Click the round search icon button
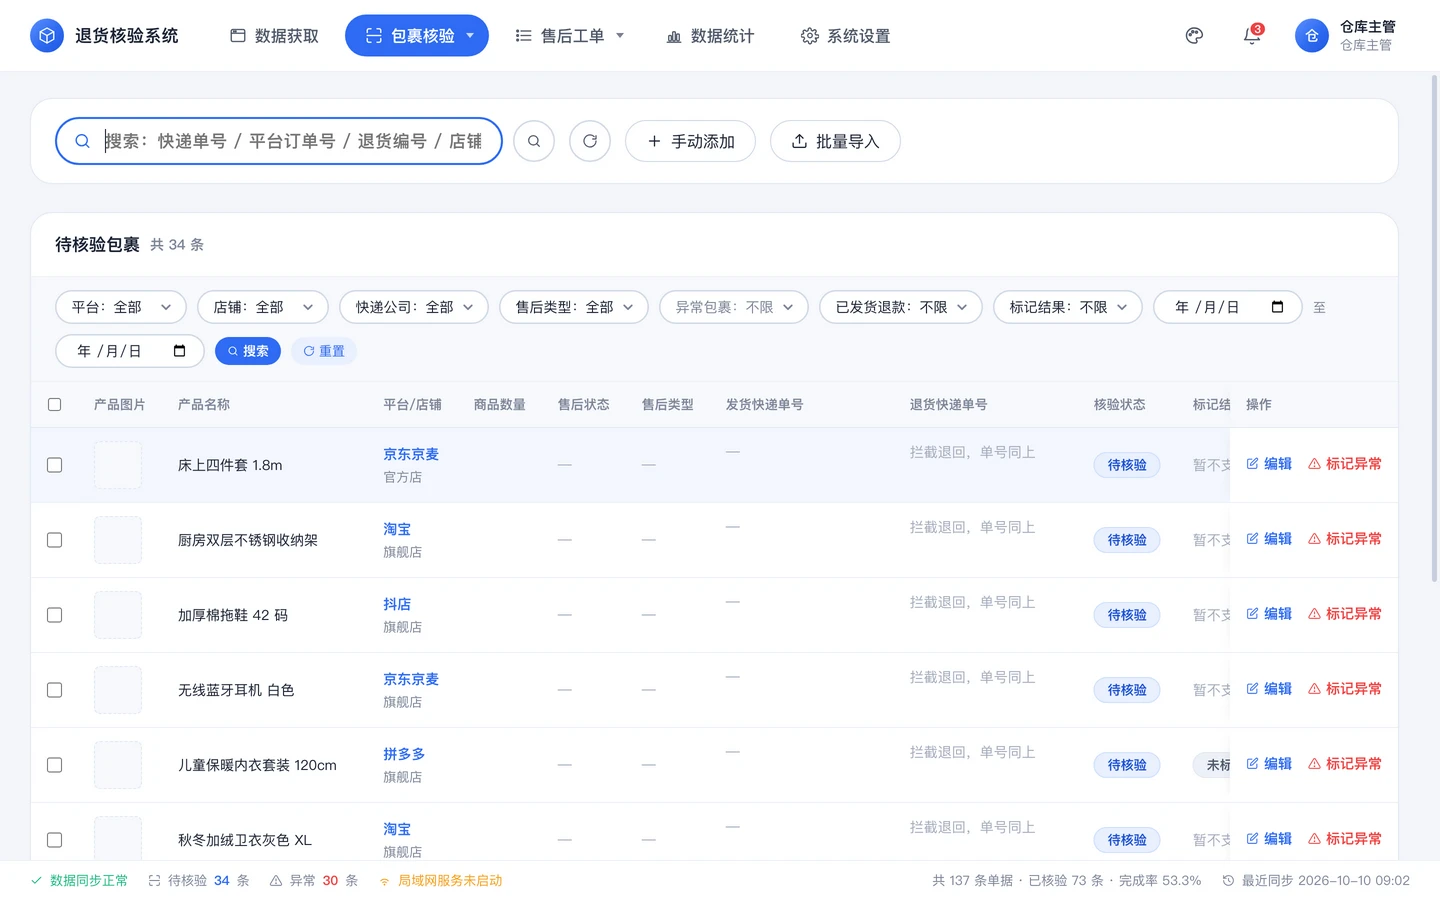This screenshot has height=900, width=1440. point(534,141)
